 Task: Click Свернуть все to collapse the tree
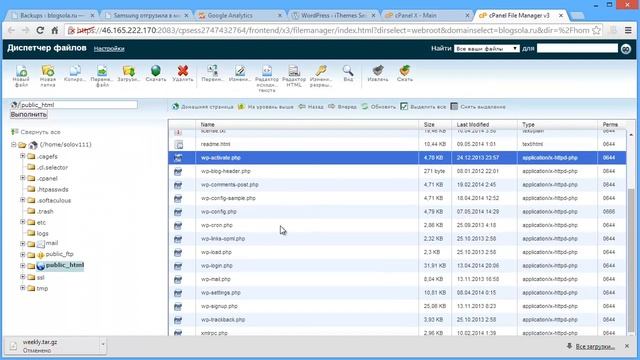pyautogui.click(x=36, y=132)
